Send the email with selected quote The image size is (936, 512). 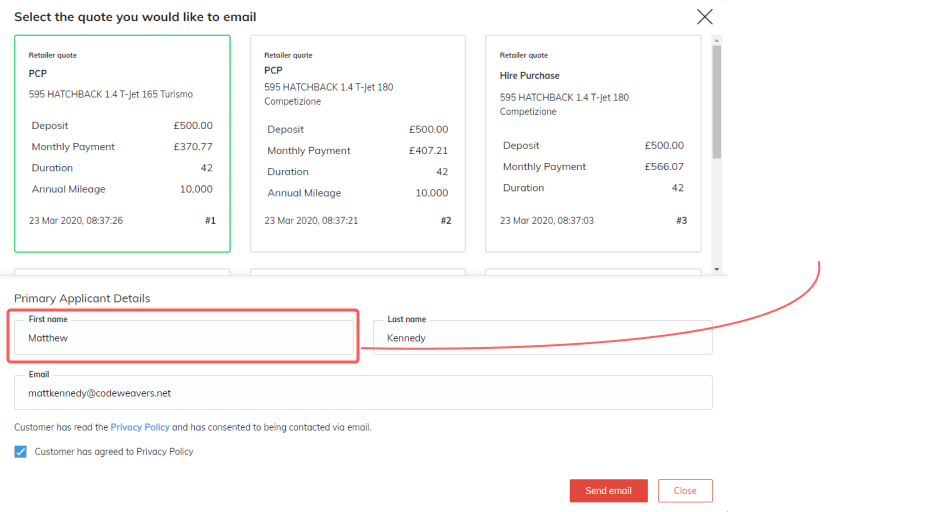(608, 491)
